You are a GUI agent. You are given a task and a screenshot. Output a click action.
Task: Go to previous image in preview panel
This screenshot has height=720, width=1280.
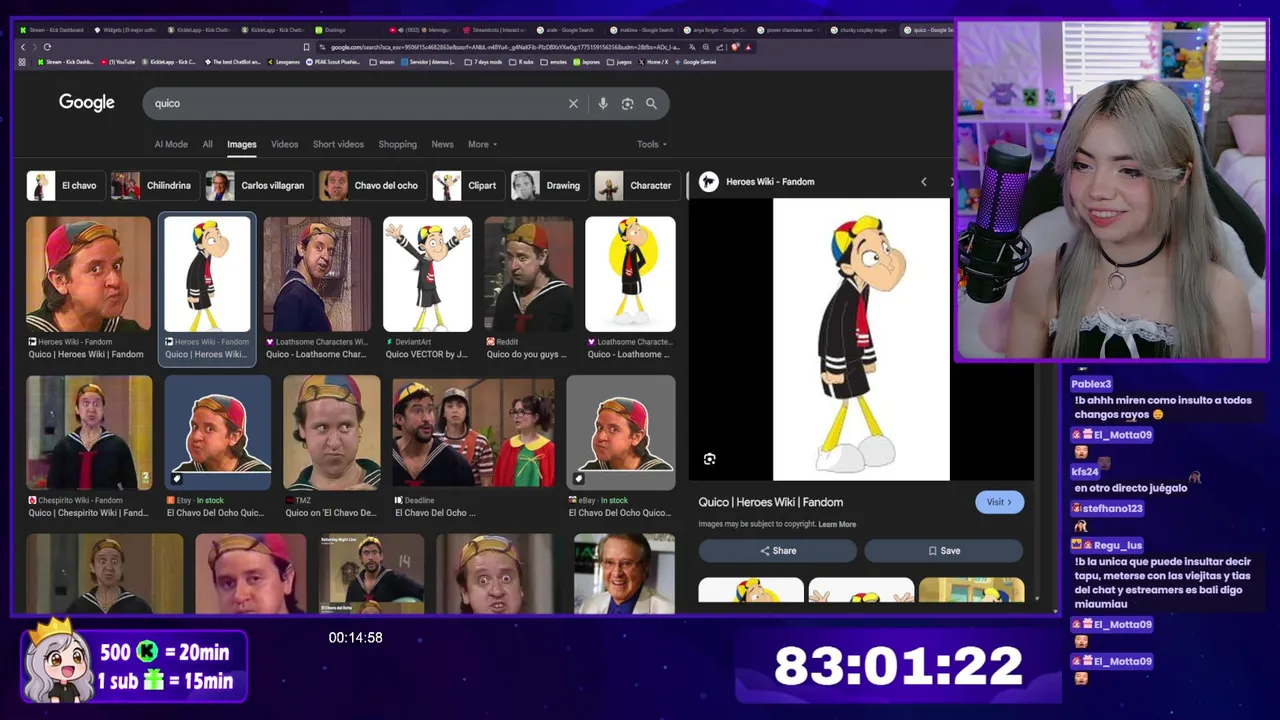(x=923, y=182)
